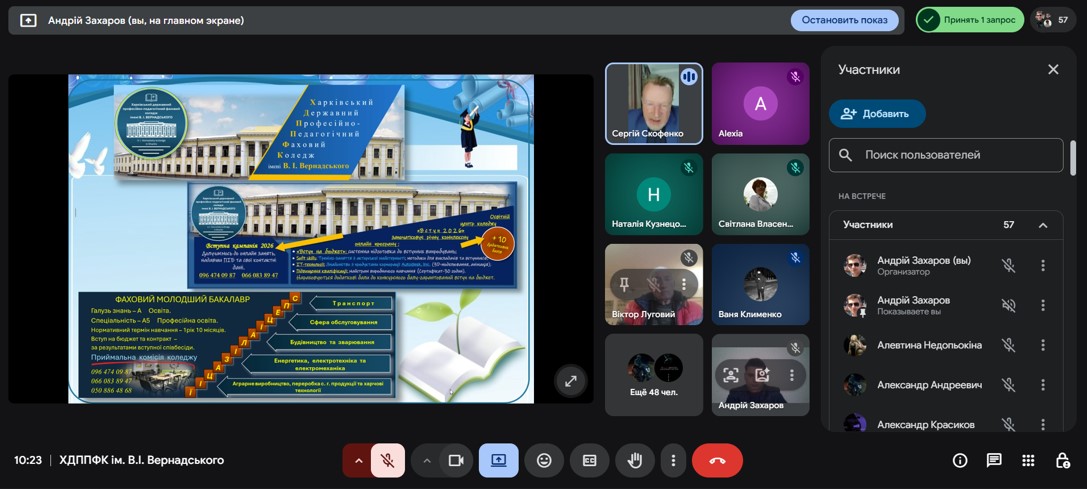
Task: Raise hand using the hand icon
Action: pyautogui.click(x=634, y=460)
